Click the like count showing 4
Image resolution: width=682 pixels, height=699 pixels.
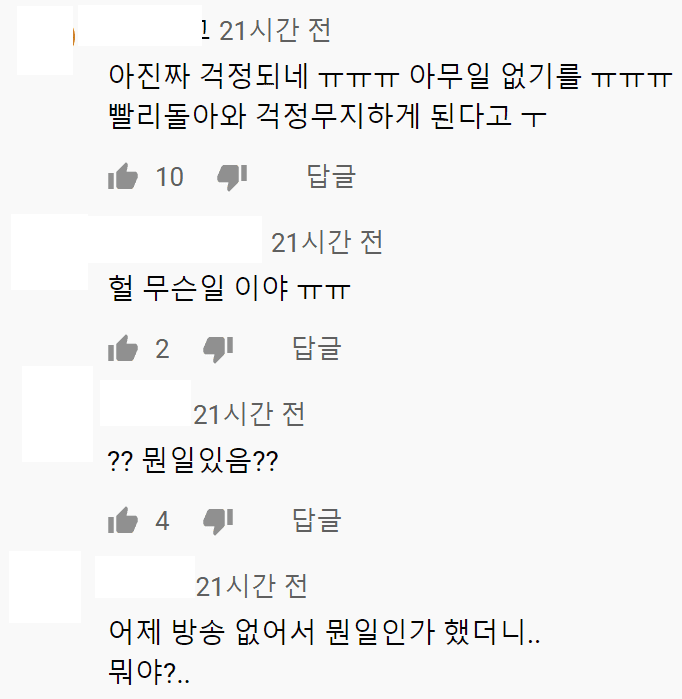tap(162, 521)
